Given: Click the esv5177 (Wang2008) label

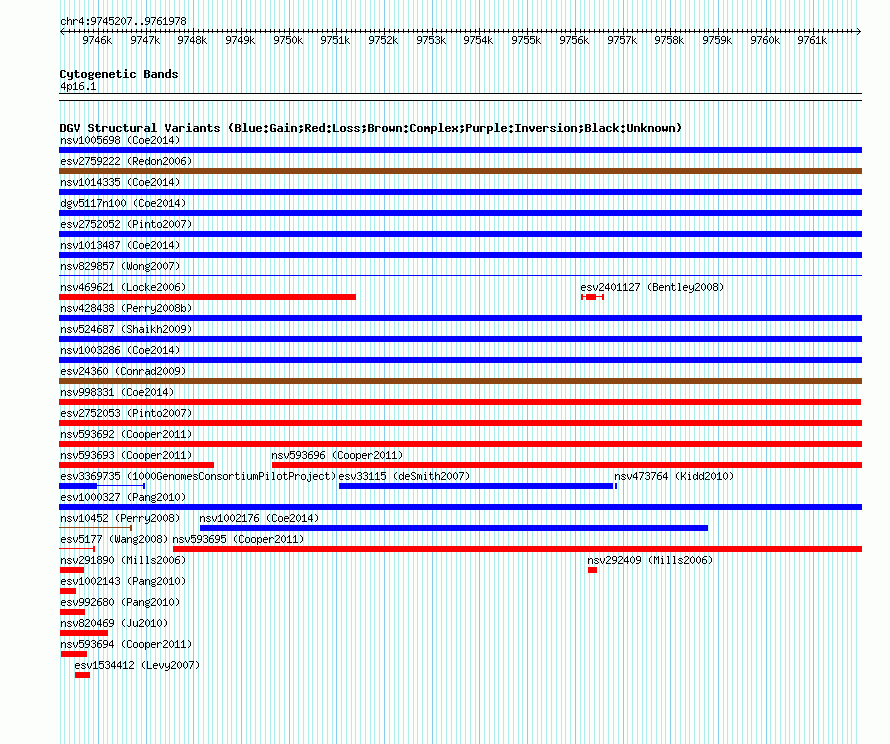Looking at the screenshot, I should point(114,539).
